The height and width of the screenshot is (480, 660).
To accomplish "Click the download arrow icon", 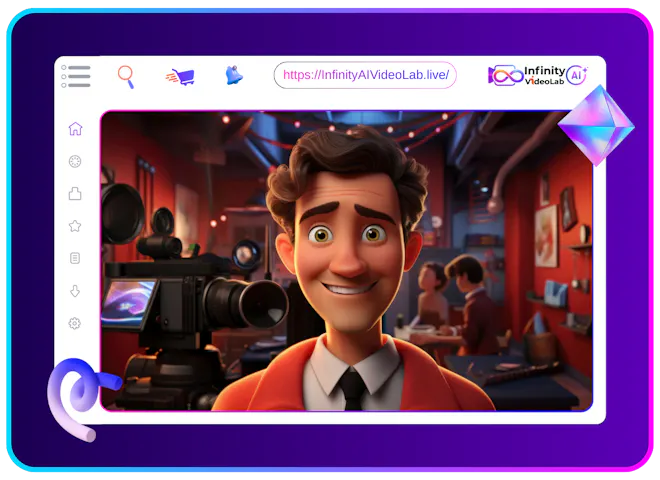I will coord(75,291).
